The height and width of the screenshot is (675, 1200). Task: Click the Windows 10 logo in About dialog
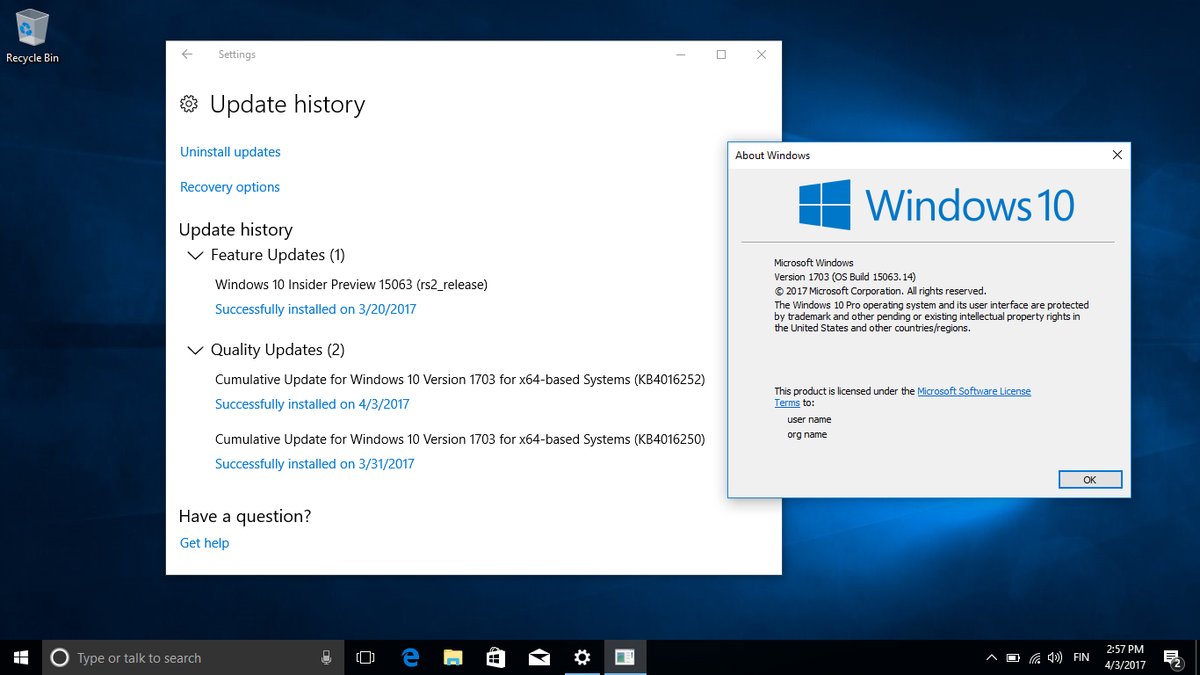coord(936,205)
